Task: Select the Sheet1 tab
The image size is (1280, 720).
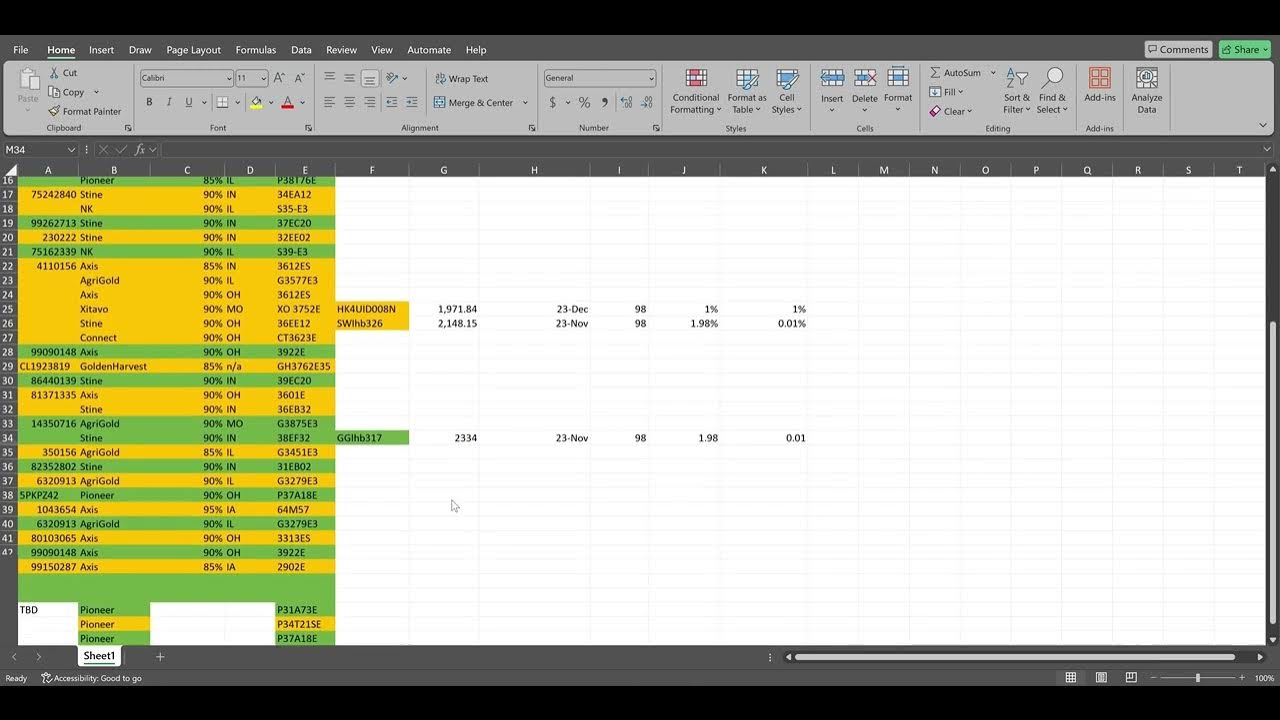Action: point(99,656)
